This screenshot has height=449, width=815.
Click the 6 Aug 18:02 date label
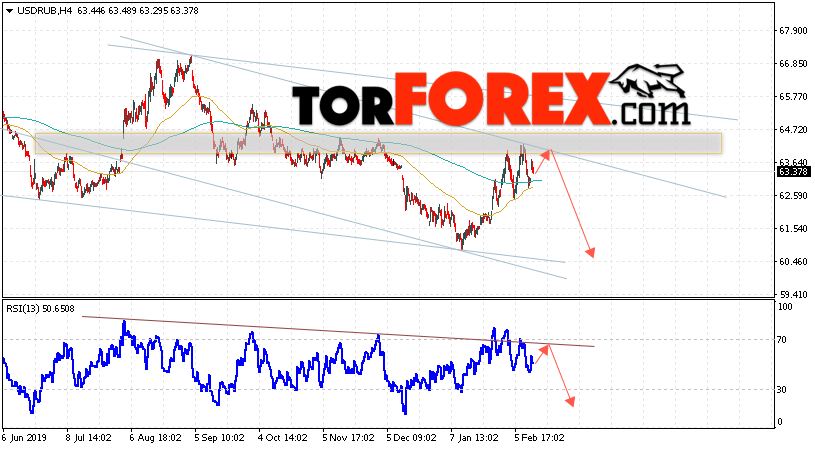pyautogui.click(x=155, y=438)
